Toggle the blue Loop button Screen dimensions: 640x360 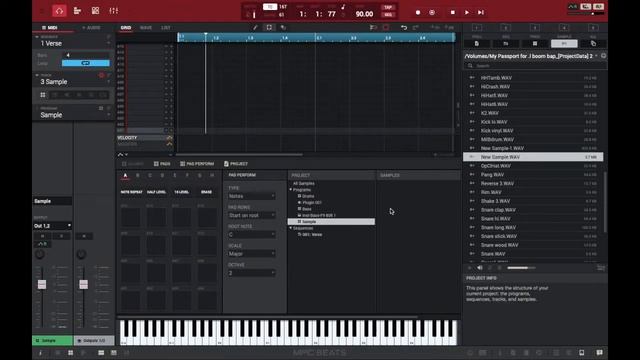(86, 63)
